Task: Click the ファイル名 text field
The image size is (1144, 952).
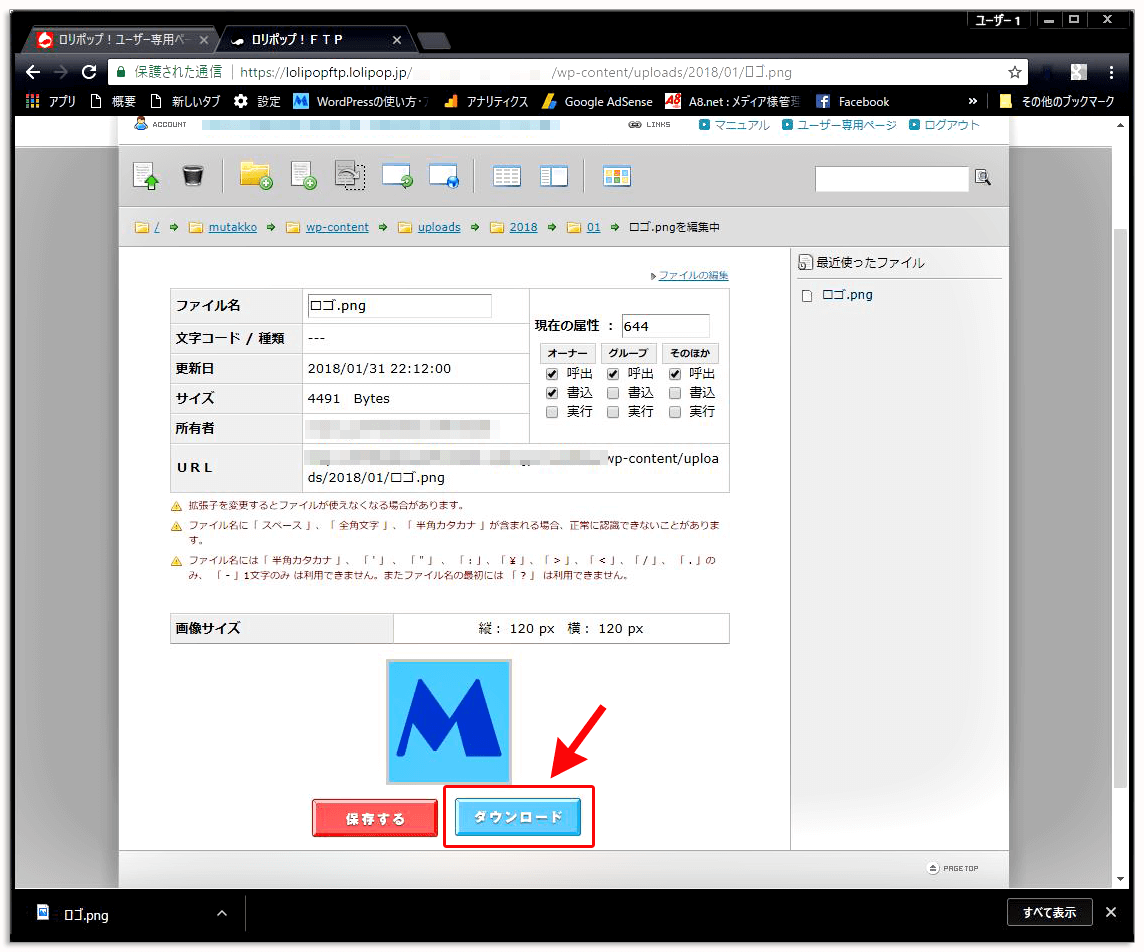Action: (399, 306)
